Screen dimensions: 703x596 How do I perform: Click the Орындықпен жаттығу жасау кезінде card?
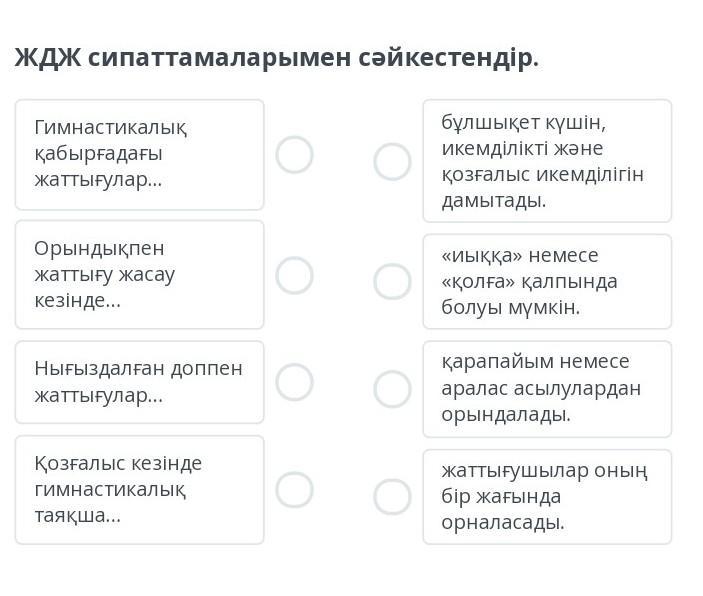(139, 274)
